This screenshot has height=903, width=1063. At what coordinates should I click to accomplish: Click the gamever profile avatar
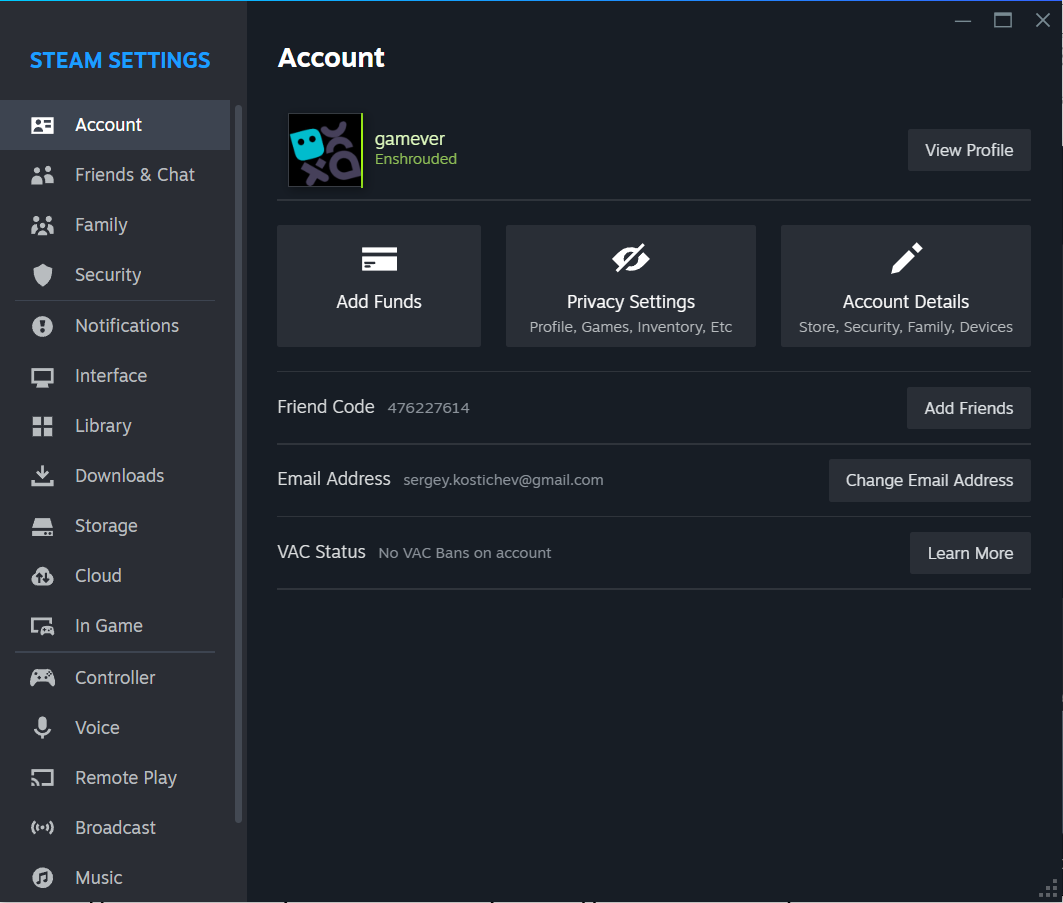pos(325,150)
